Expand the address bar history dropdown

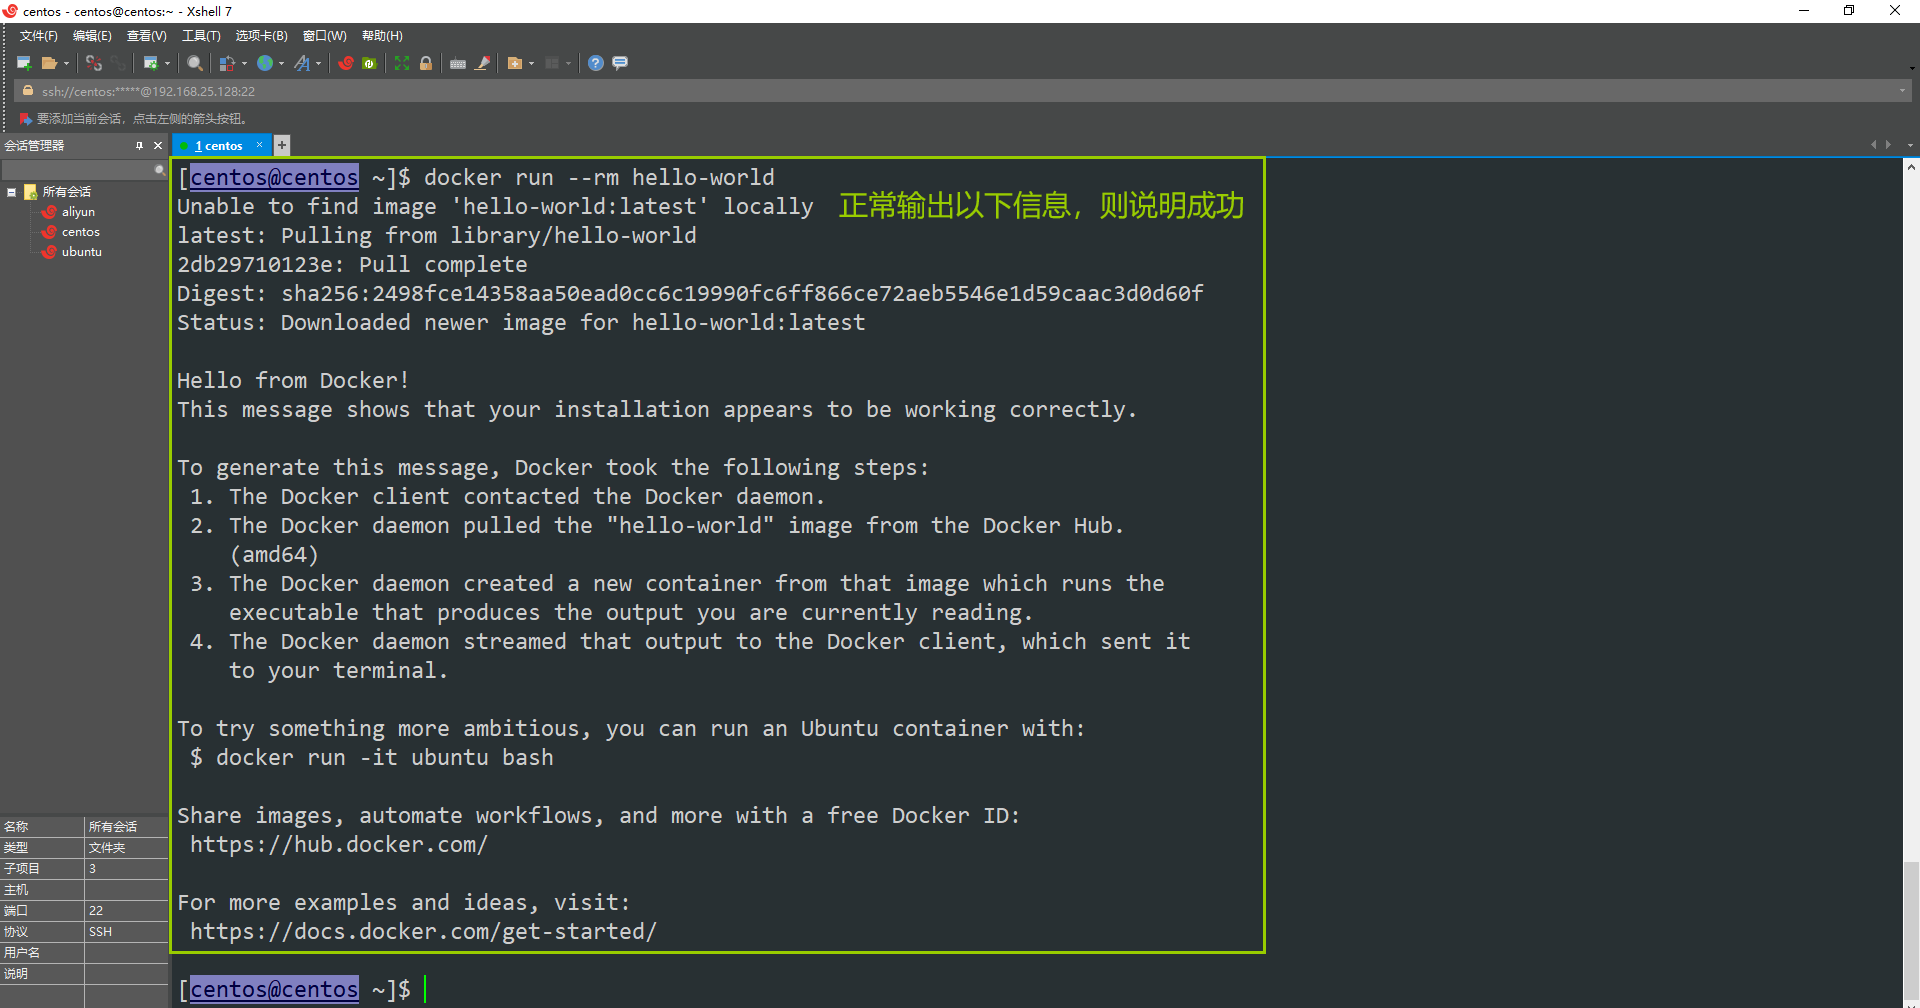pos(1902,91)
